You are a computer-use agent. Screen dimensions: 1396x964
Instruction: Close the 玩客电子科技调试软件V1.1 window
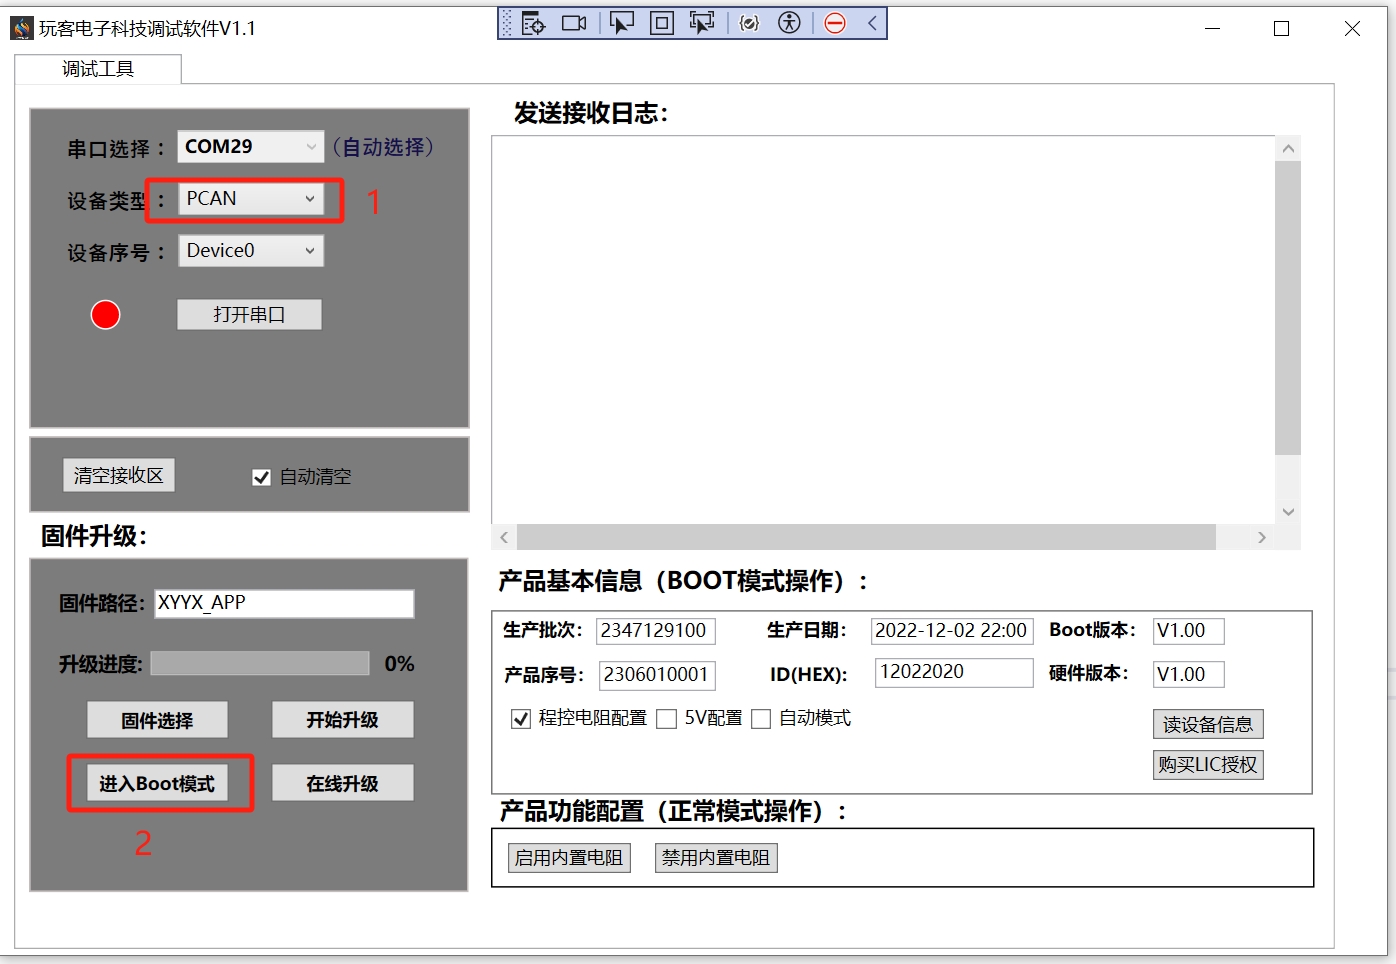(1352, 29)
